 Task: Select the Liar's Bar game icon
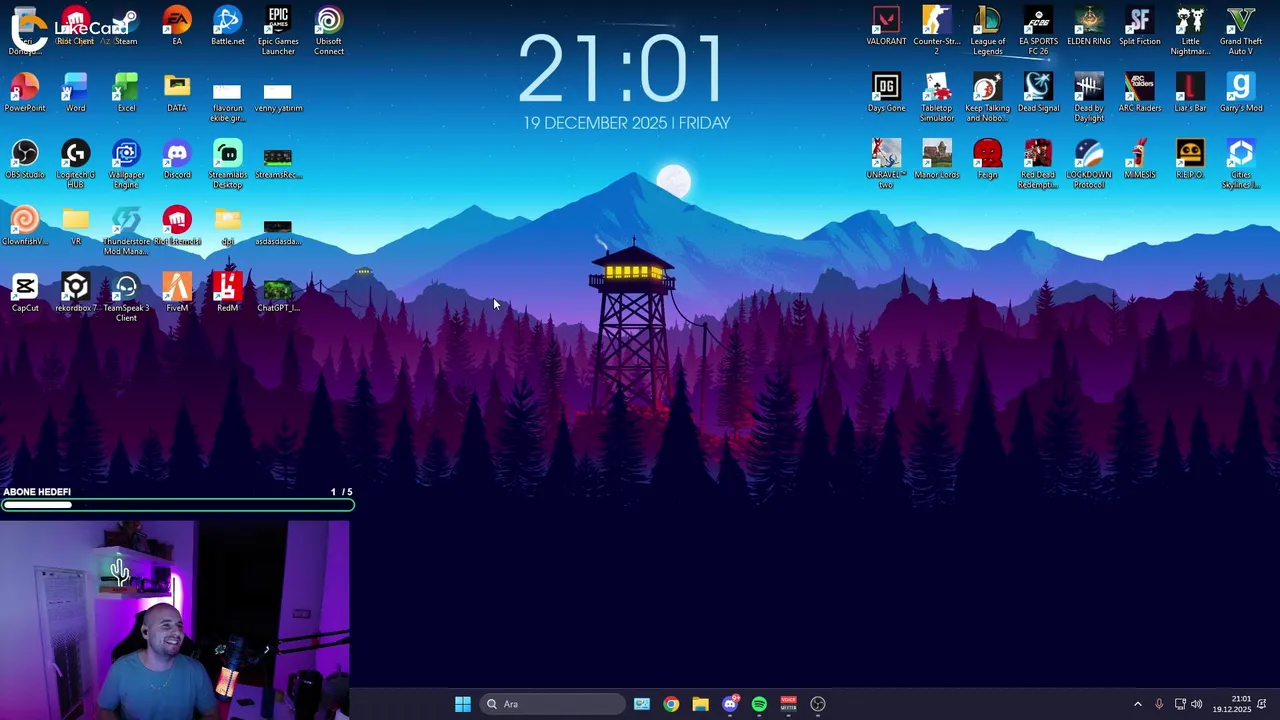1190,93
